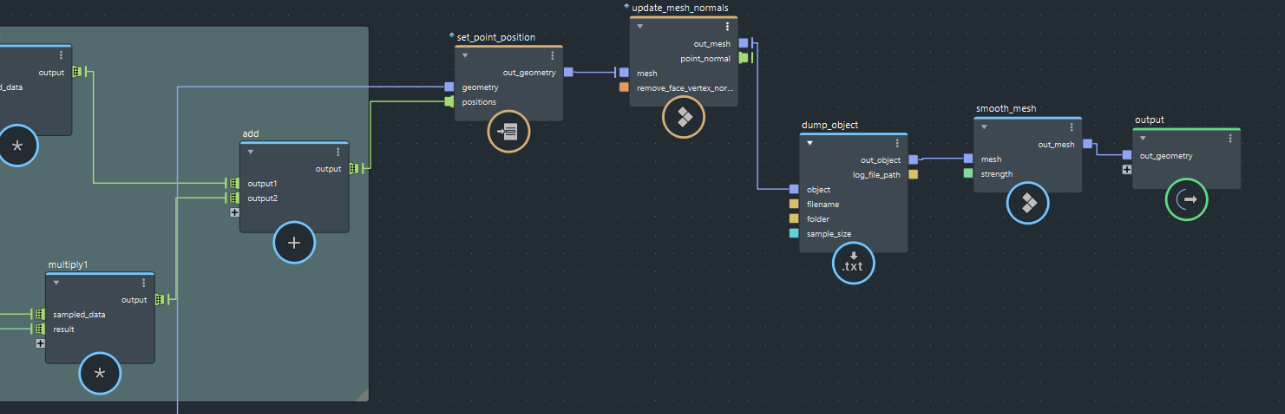The width and height of the screenshot is (1285, 414).
Task: Open the add node's three-dot menu
Action: pos(338,152)
